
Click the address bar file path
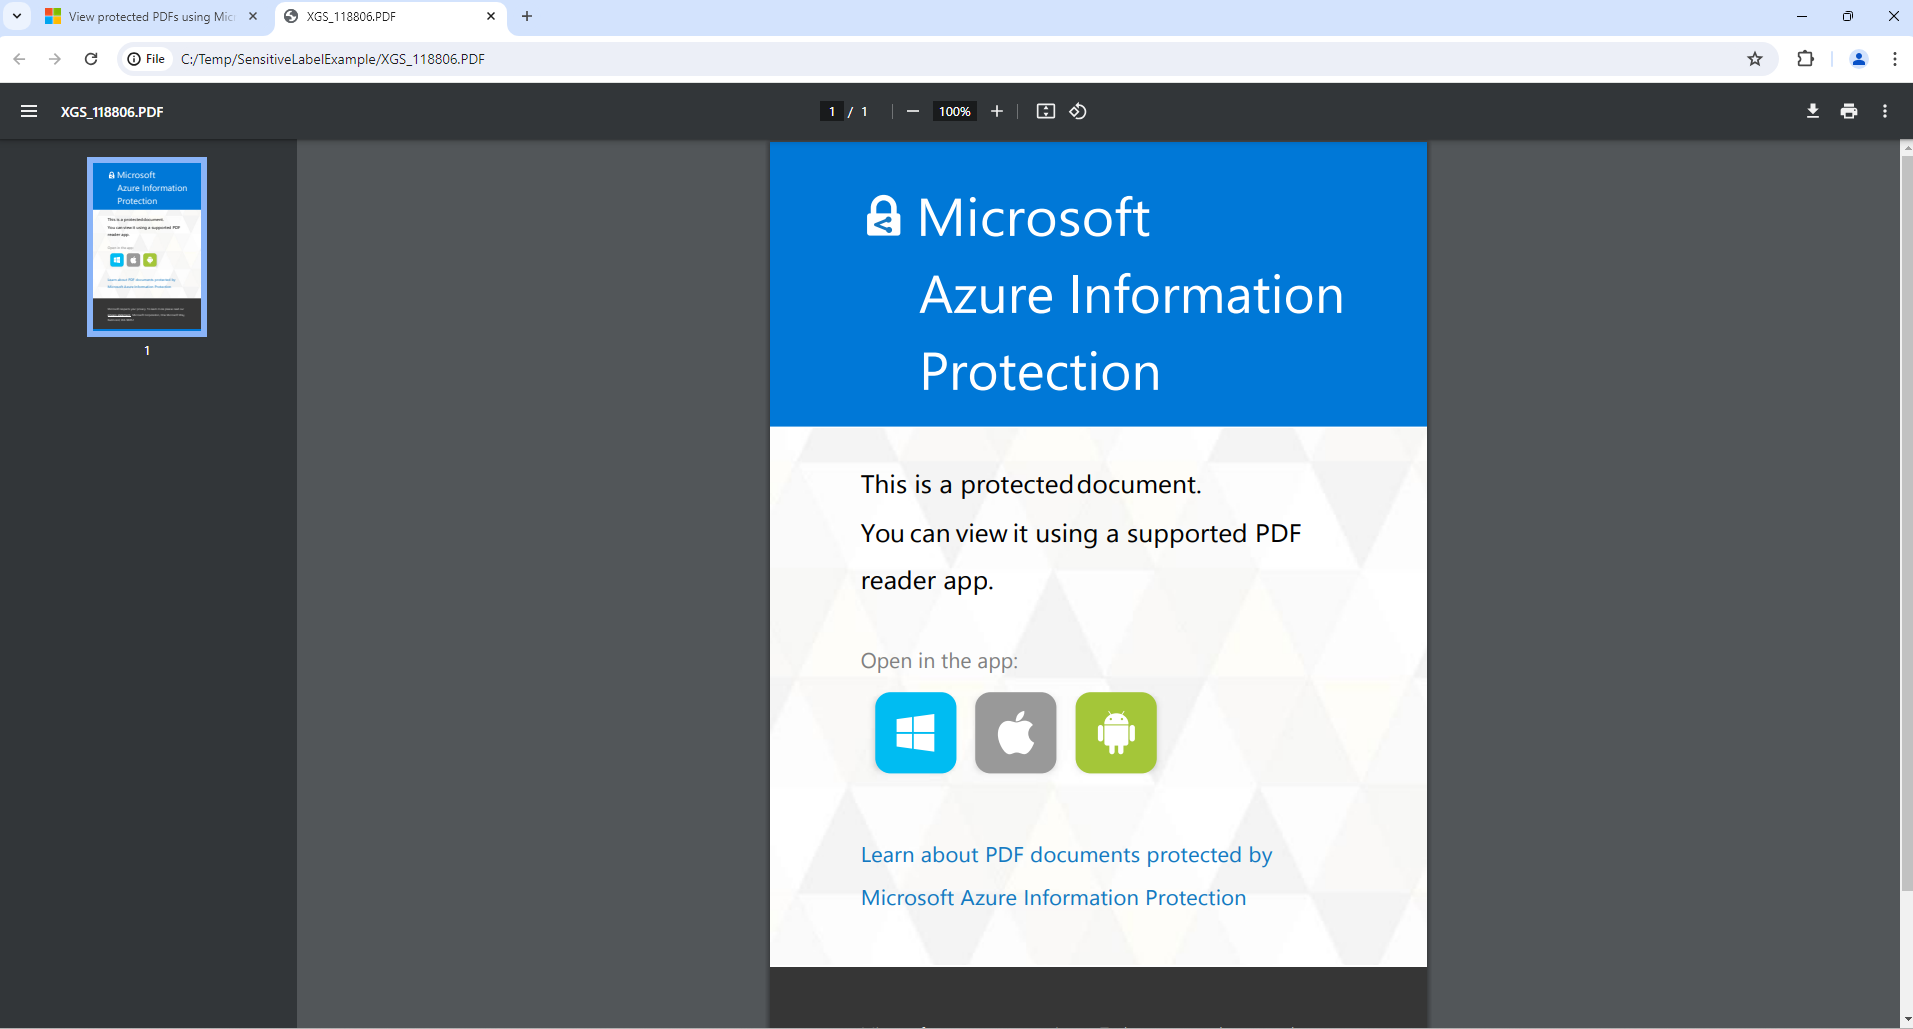tap(333, 59)
